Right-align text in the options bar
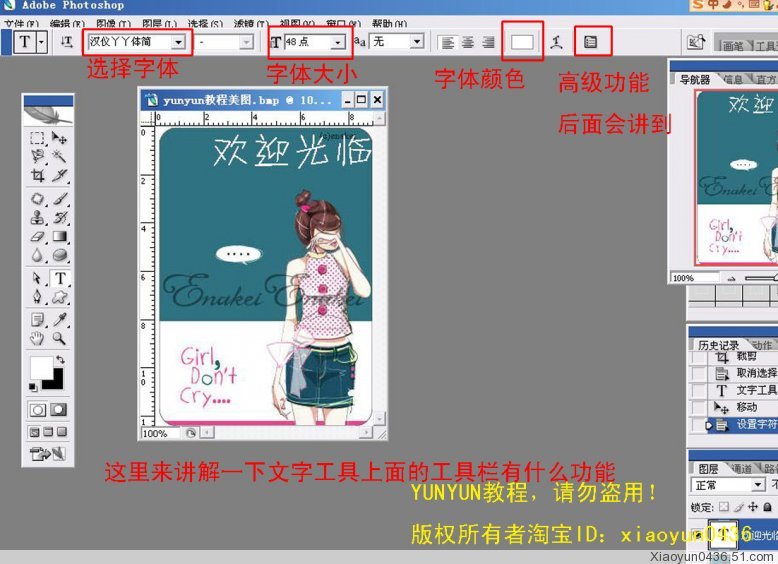Viewport: 778px width, 564px height. click(488, 43)
